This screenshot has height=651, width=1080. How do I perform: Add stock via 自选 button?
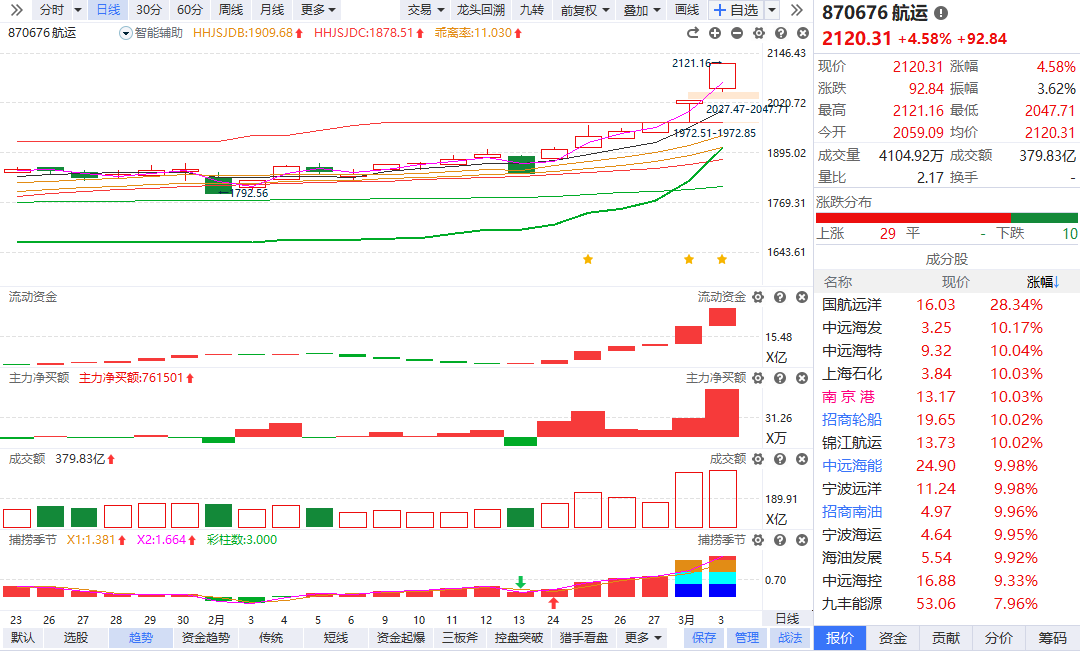click(x=736, y=10)
